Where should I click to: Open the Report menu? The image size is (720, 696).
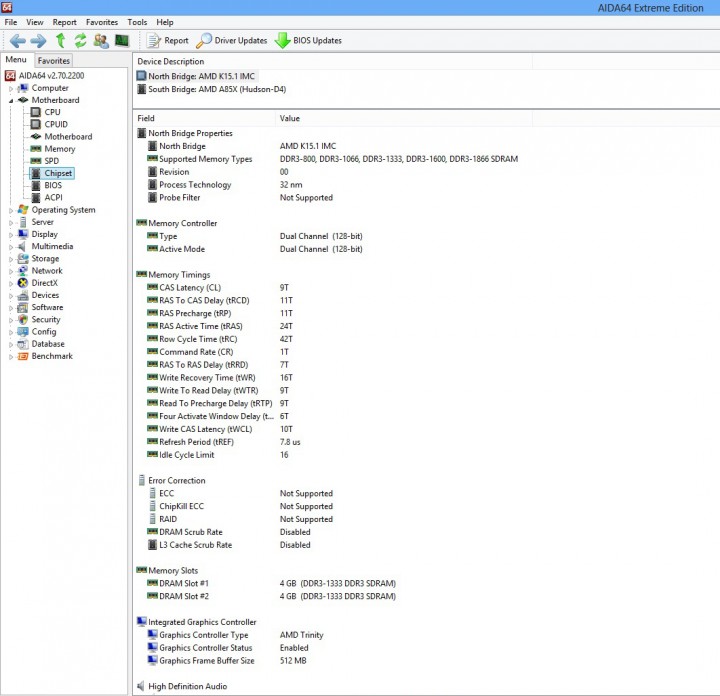coord(64,22)
